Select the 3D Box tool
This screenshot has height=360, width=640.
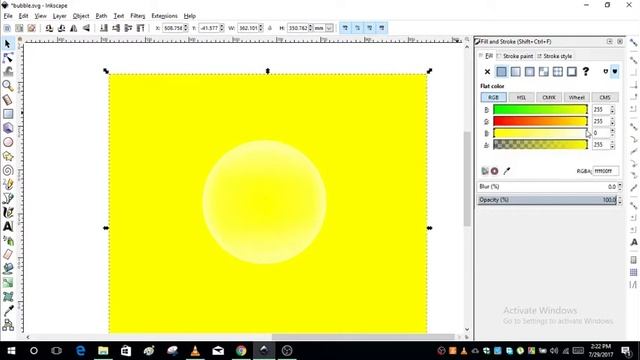(8, 128)
